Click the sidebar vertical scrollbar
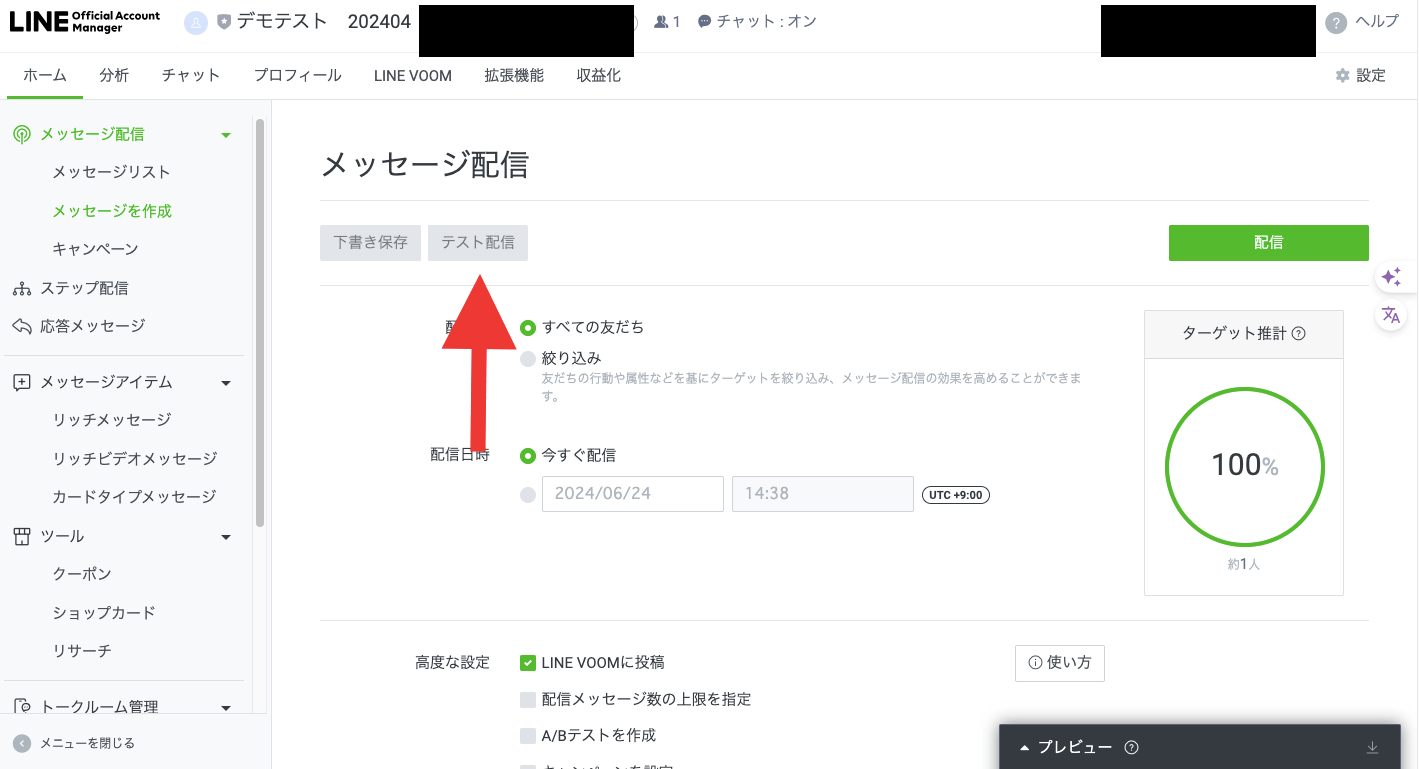1419x769 pixels. pos(260,322)
